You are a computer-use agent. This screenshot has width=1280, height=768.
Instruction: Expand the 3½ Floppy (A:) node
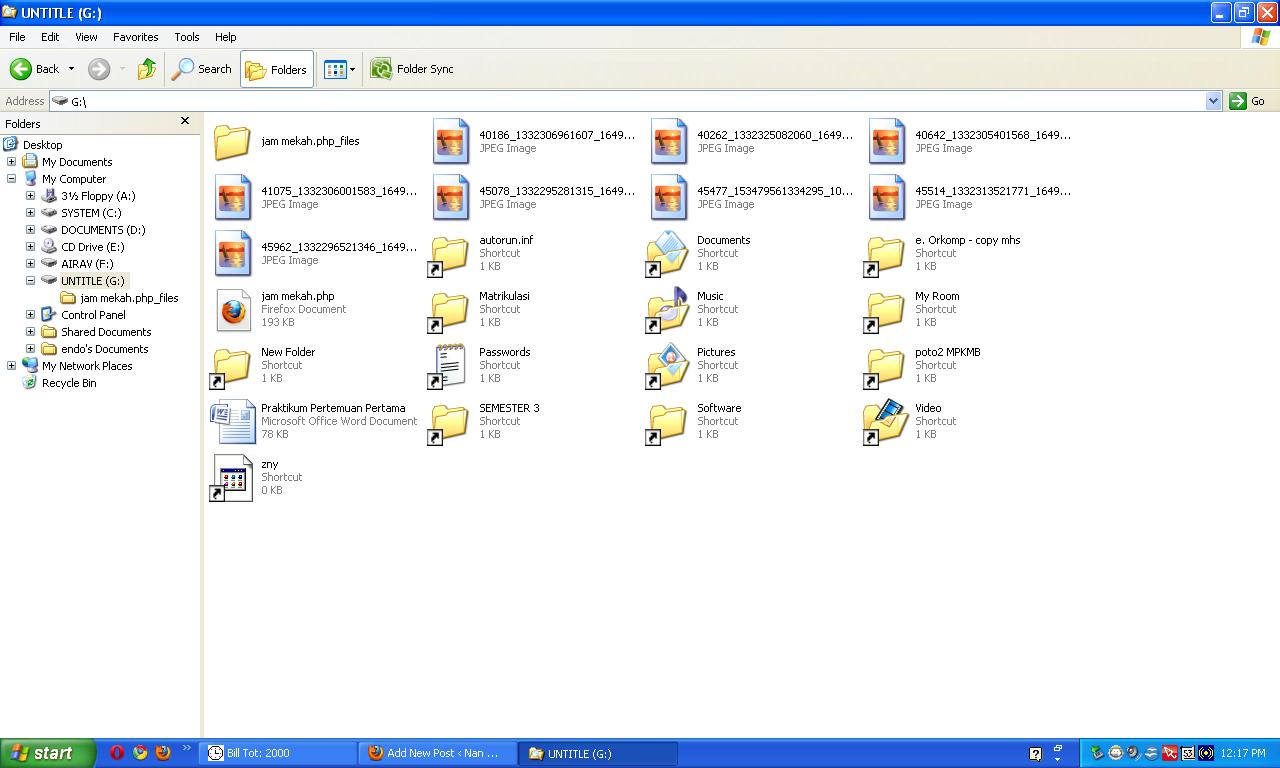coord(30,196)
